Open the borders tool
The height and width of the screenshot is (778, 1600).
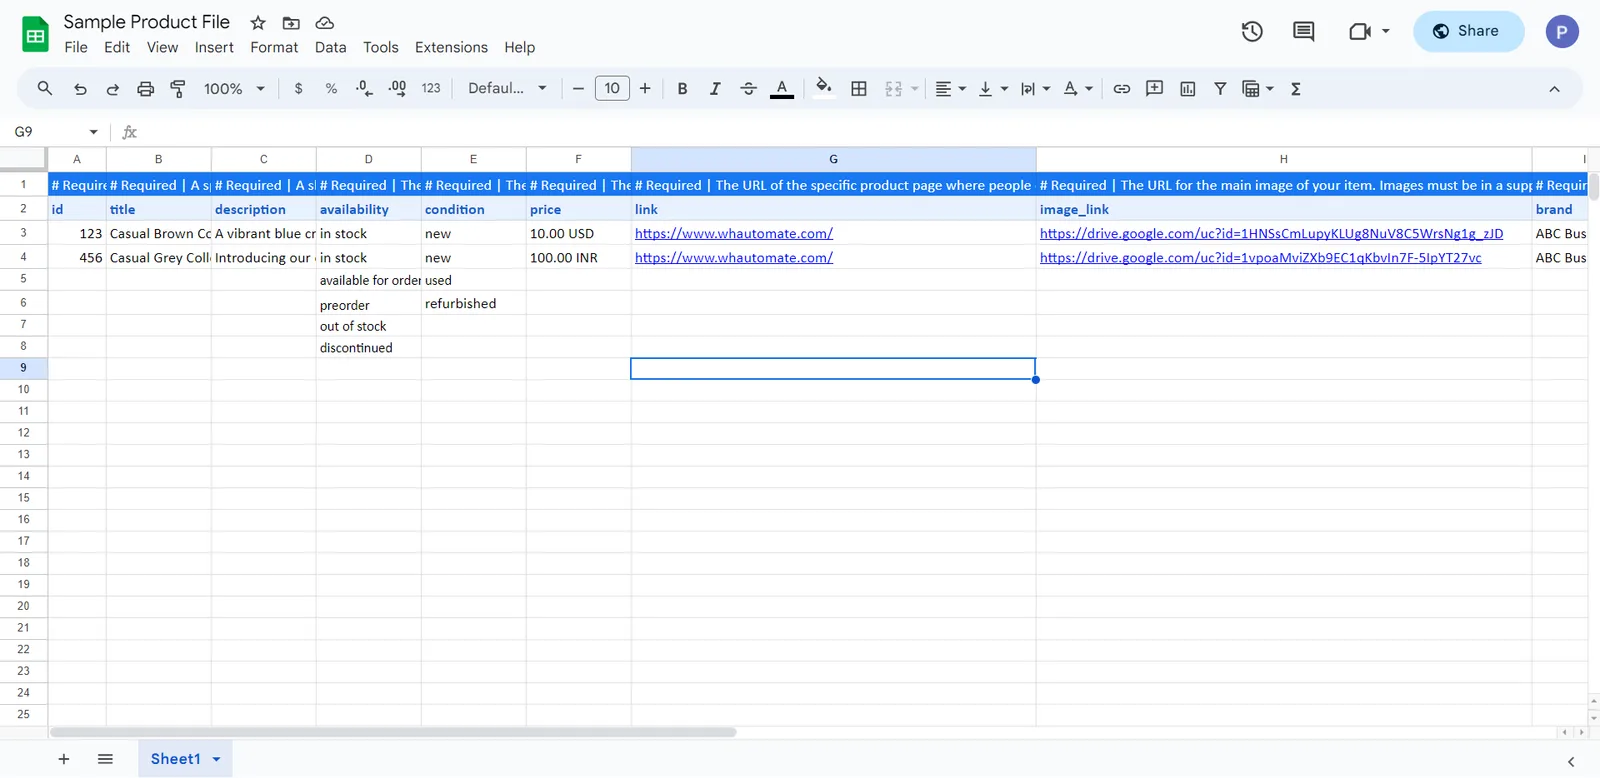click(x=859, y=88)
